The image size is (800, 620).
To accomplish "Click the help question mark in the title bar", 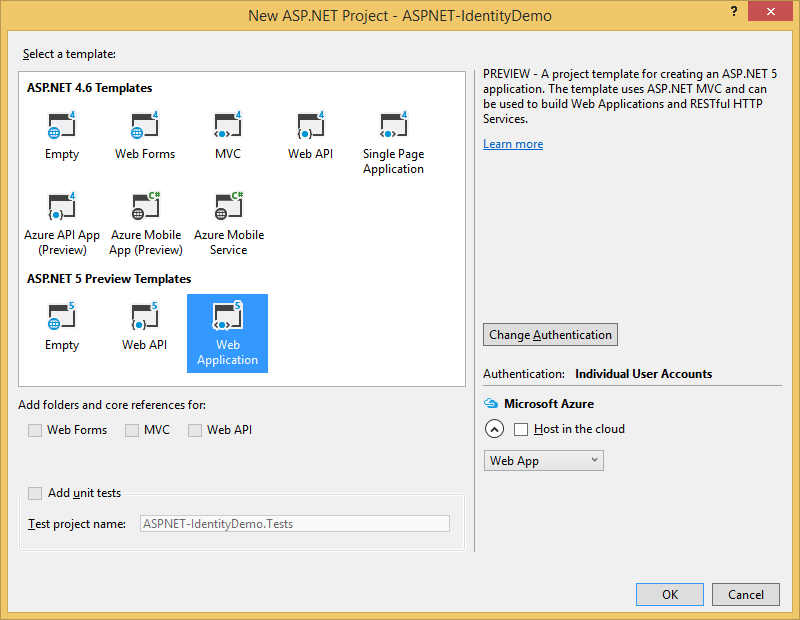I will click(734, 11).
